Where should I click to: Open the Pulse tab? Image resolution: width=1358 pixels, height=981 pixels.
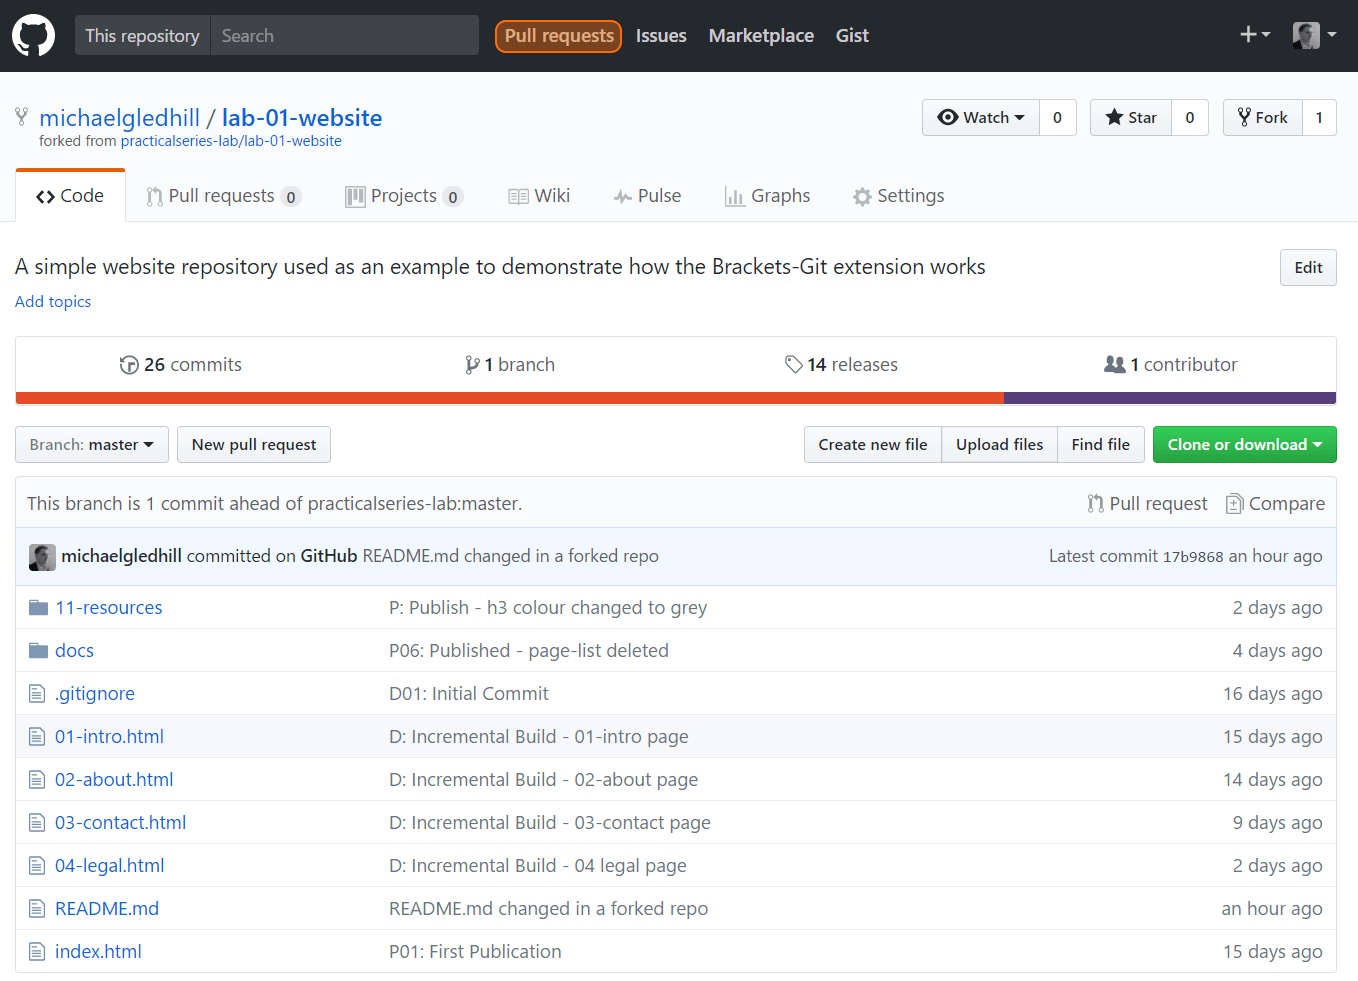pos(647,196)
